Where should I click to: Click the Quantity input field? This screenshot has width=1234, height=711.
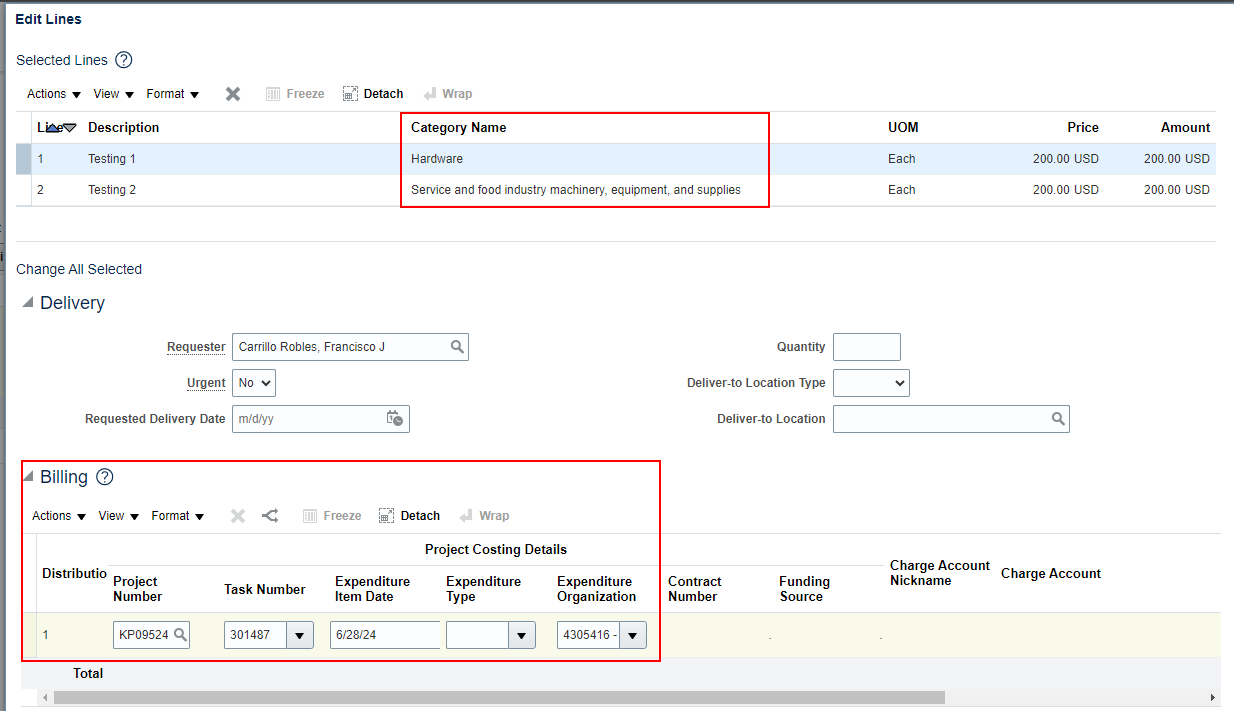point(866,347)
